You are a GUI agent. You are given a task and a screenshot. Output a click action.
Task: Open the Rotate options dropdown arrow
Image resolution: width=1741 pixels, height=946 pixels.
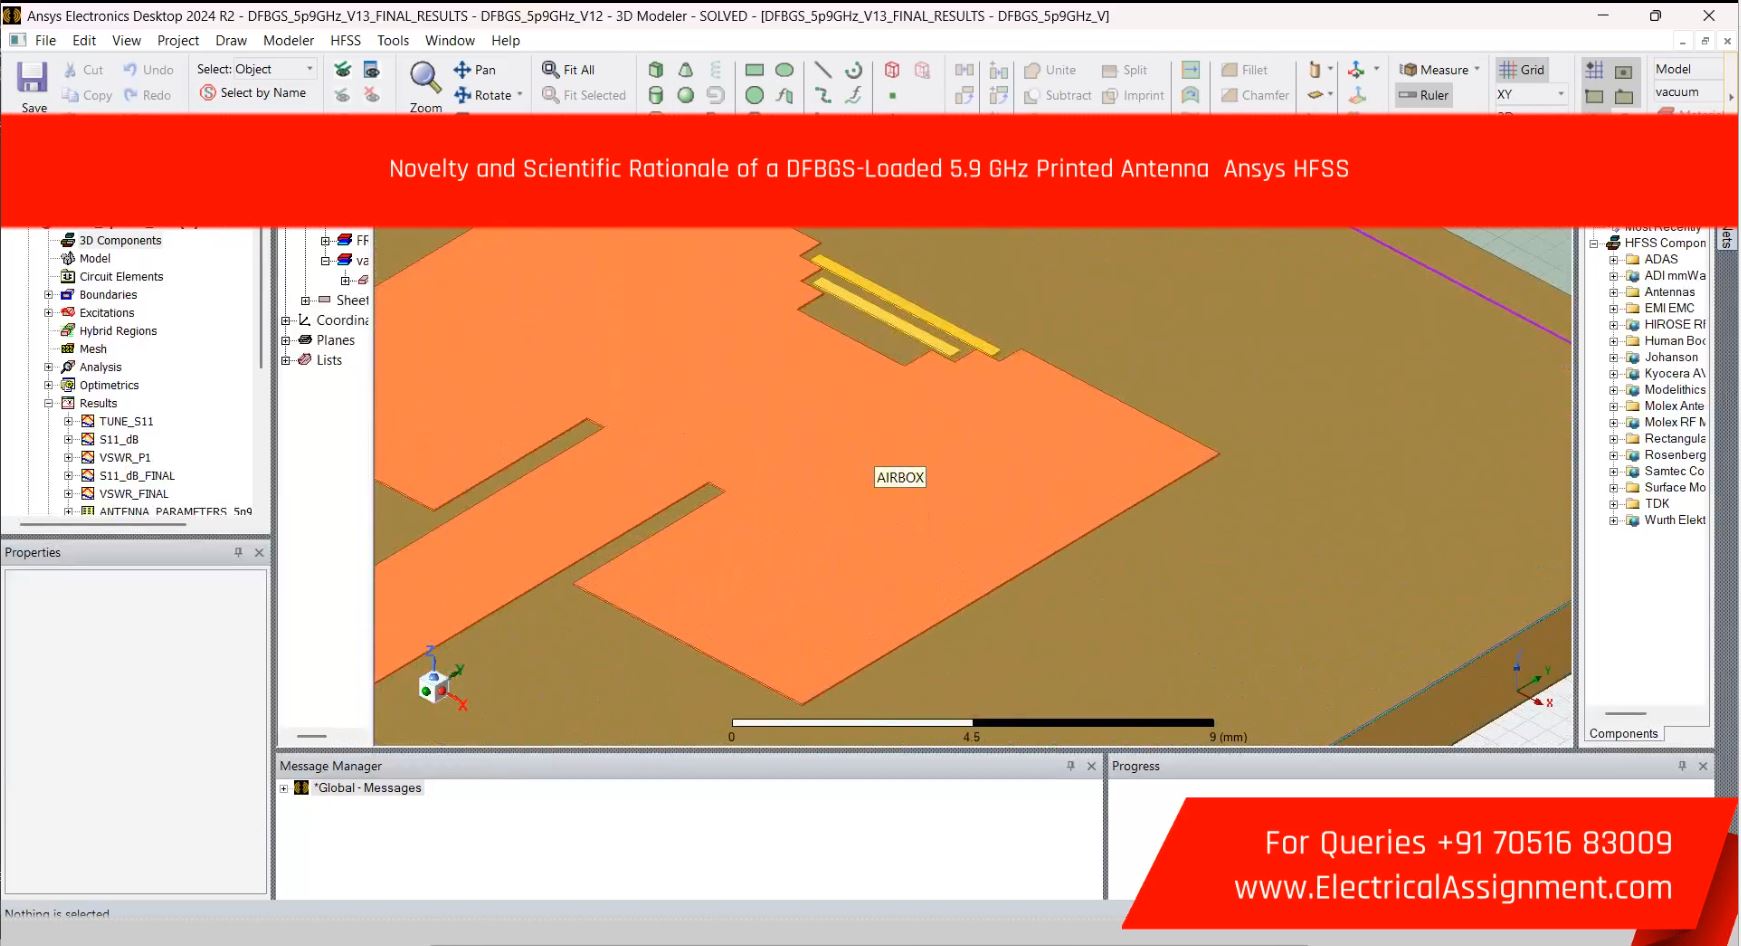coord(520,95)
